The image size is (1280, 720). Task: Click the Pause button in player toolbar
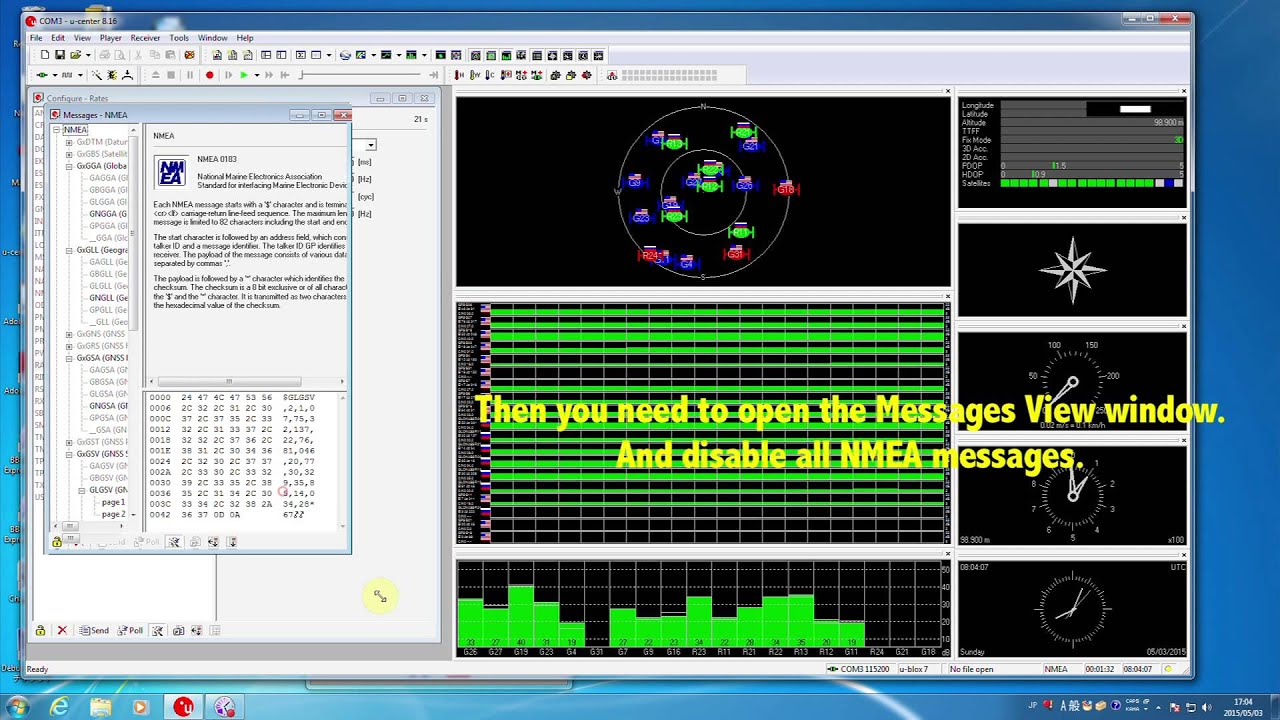(190, 75)
